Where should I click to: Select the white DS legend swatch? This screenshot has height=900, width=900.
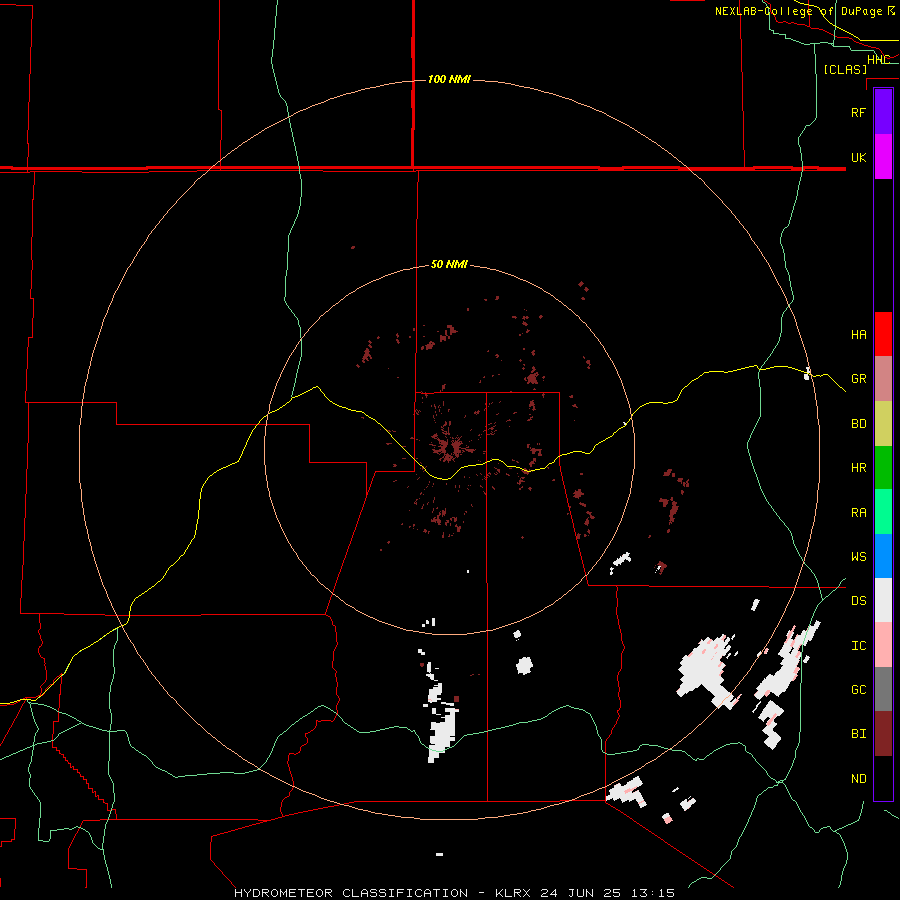click(x=883, y=600)
